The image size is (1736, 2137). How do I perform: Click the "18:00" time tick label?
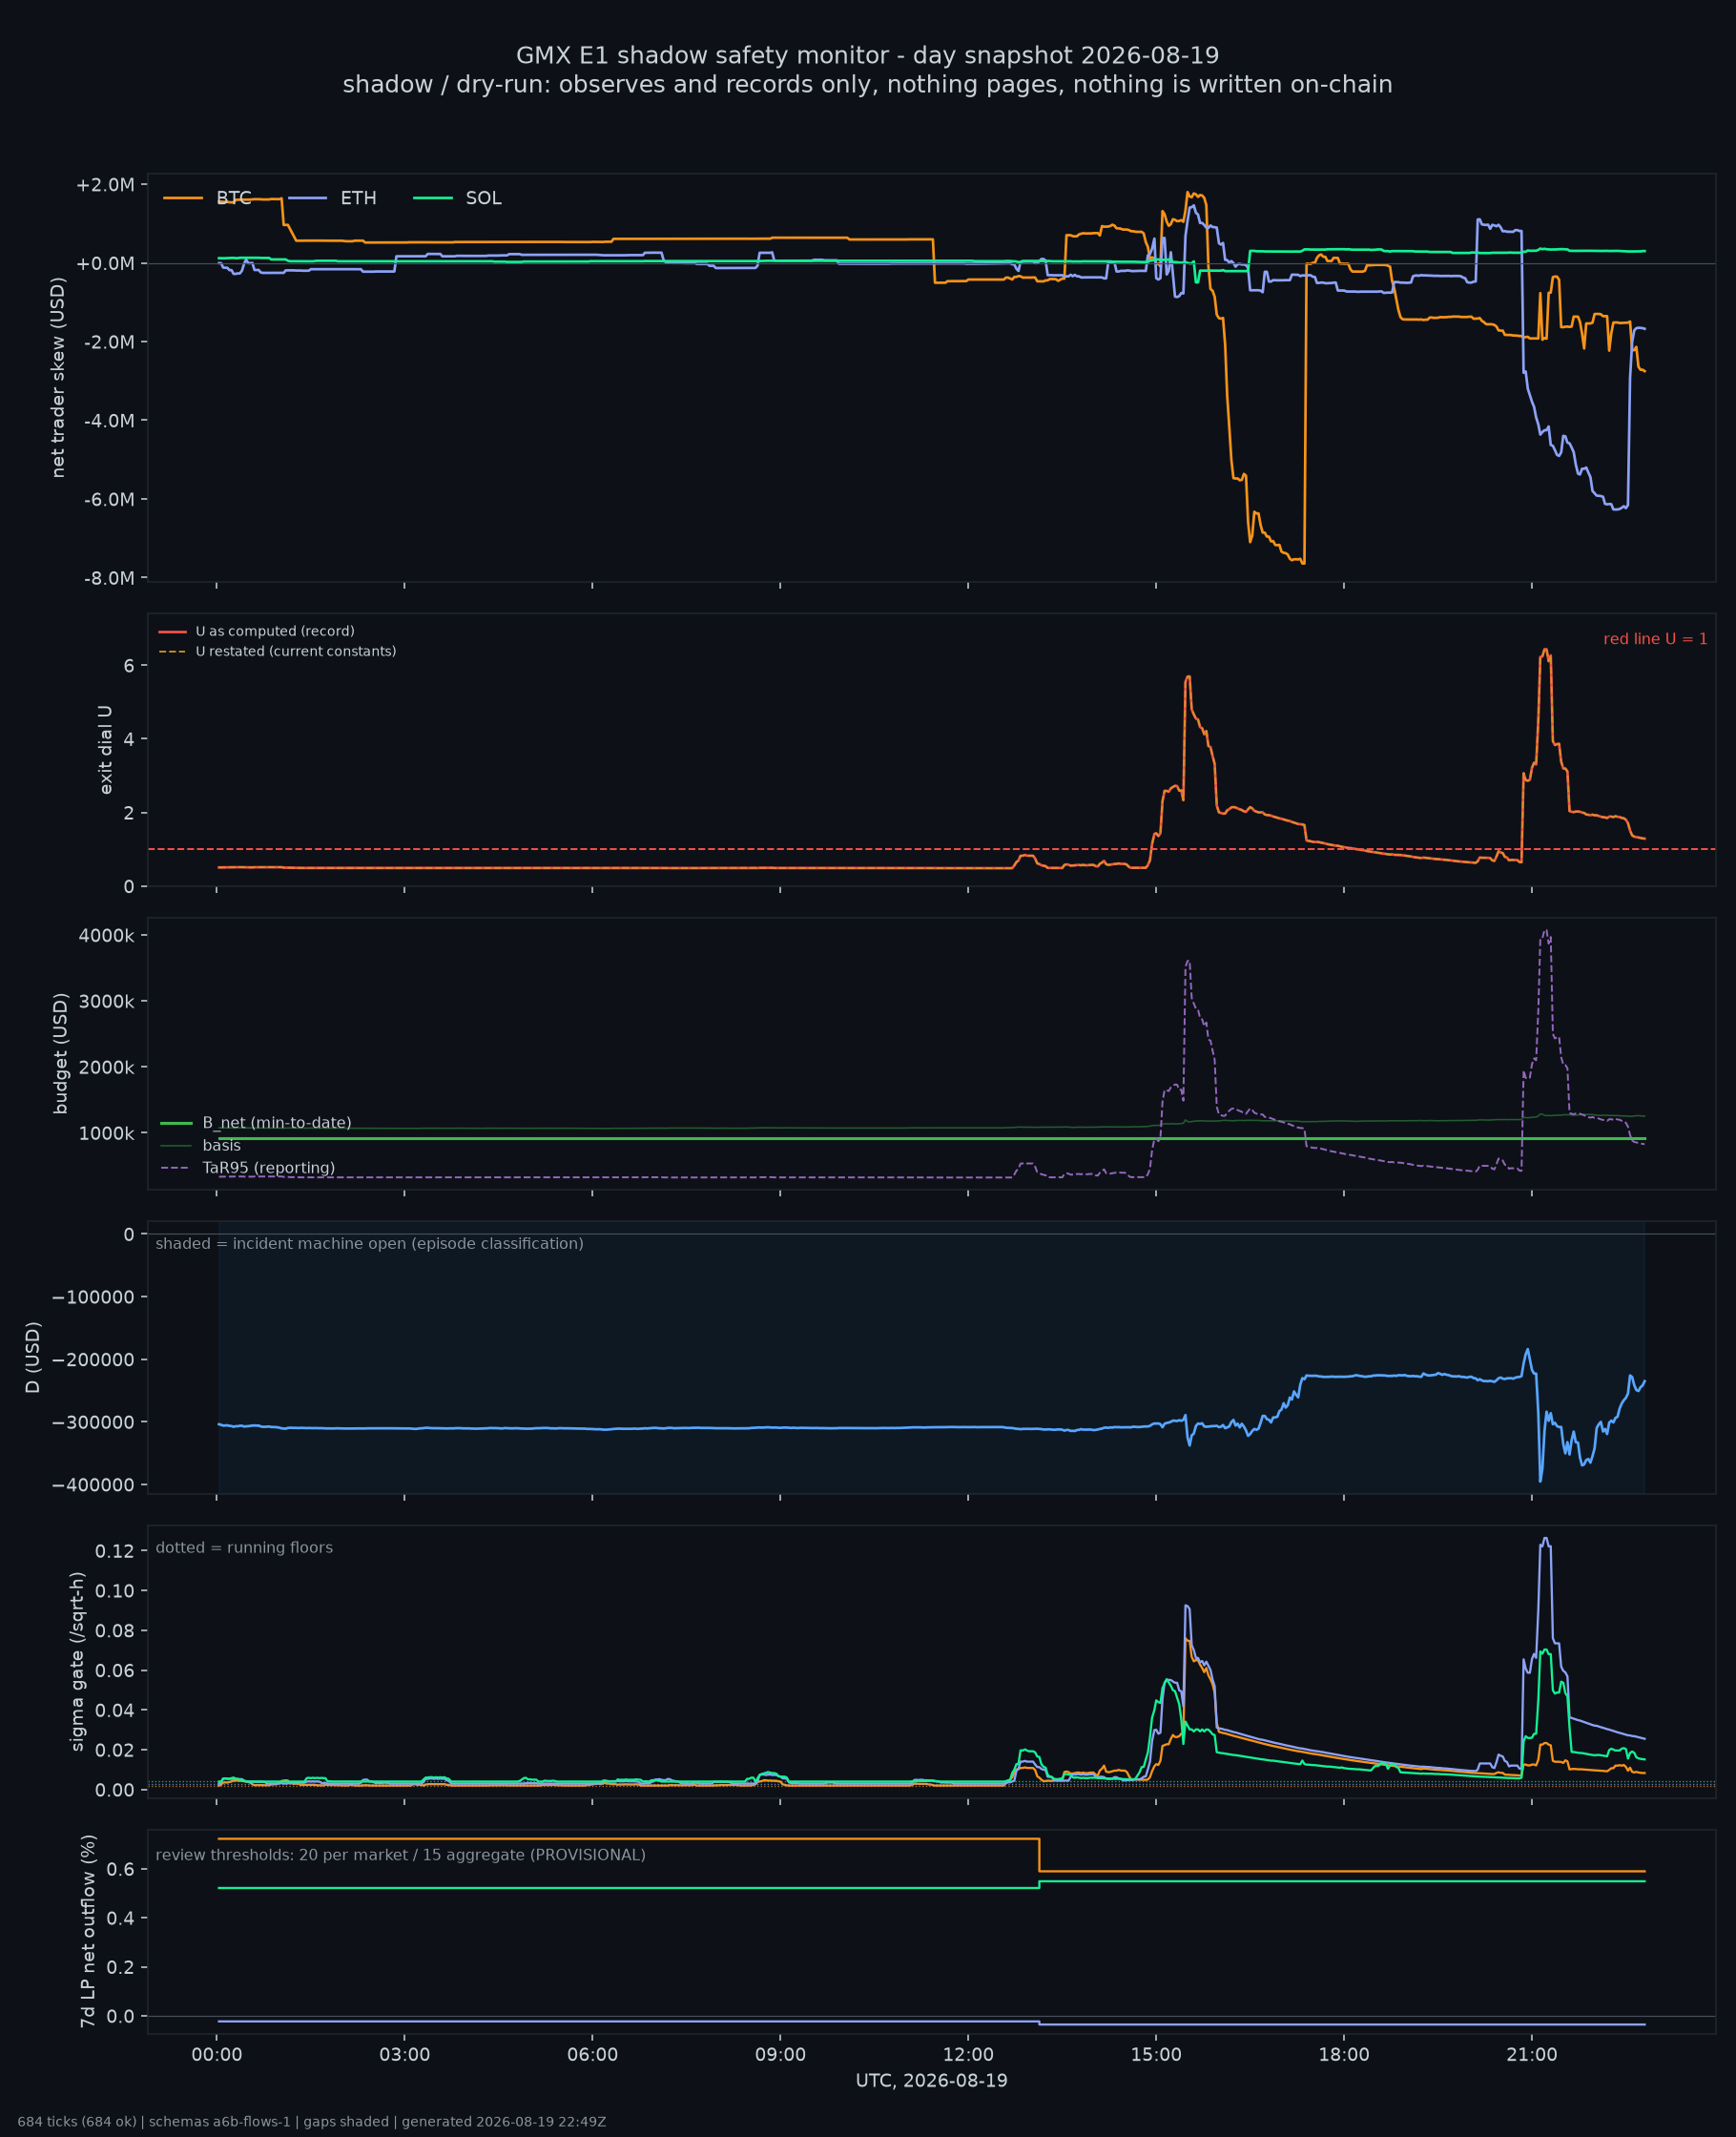(x=1344, y=2055)
